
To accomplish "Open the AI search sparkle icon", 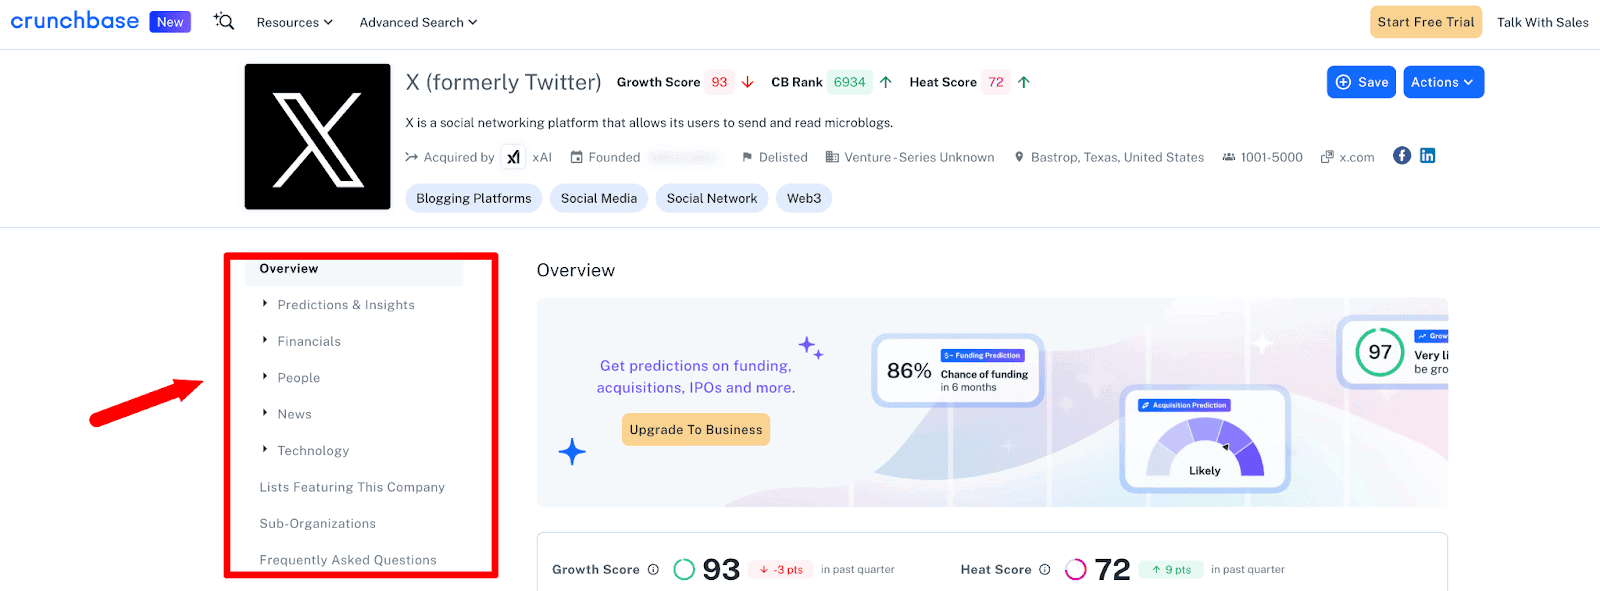I will tap(224, 21).
